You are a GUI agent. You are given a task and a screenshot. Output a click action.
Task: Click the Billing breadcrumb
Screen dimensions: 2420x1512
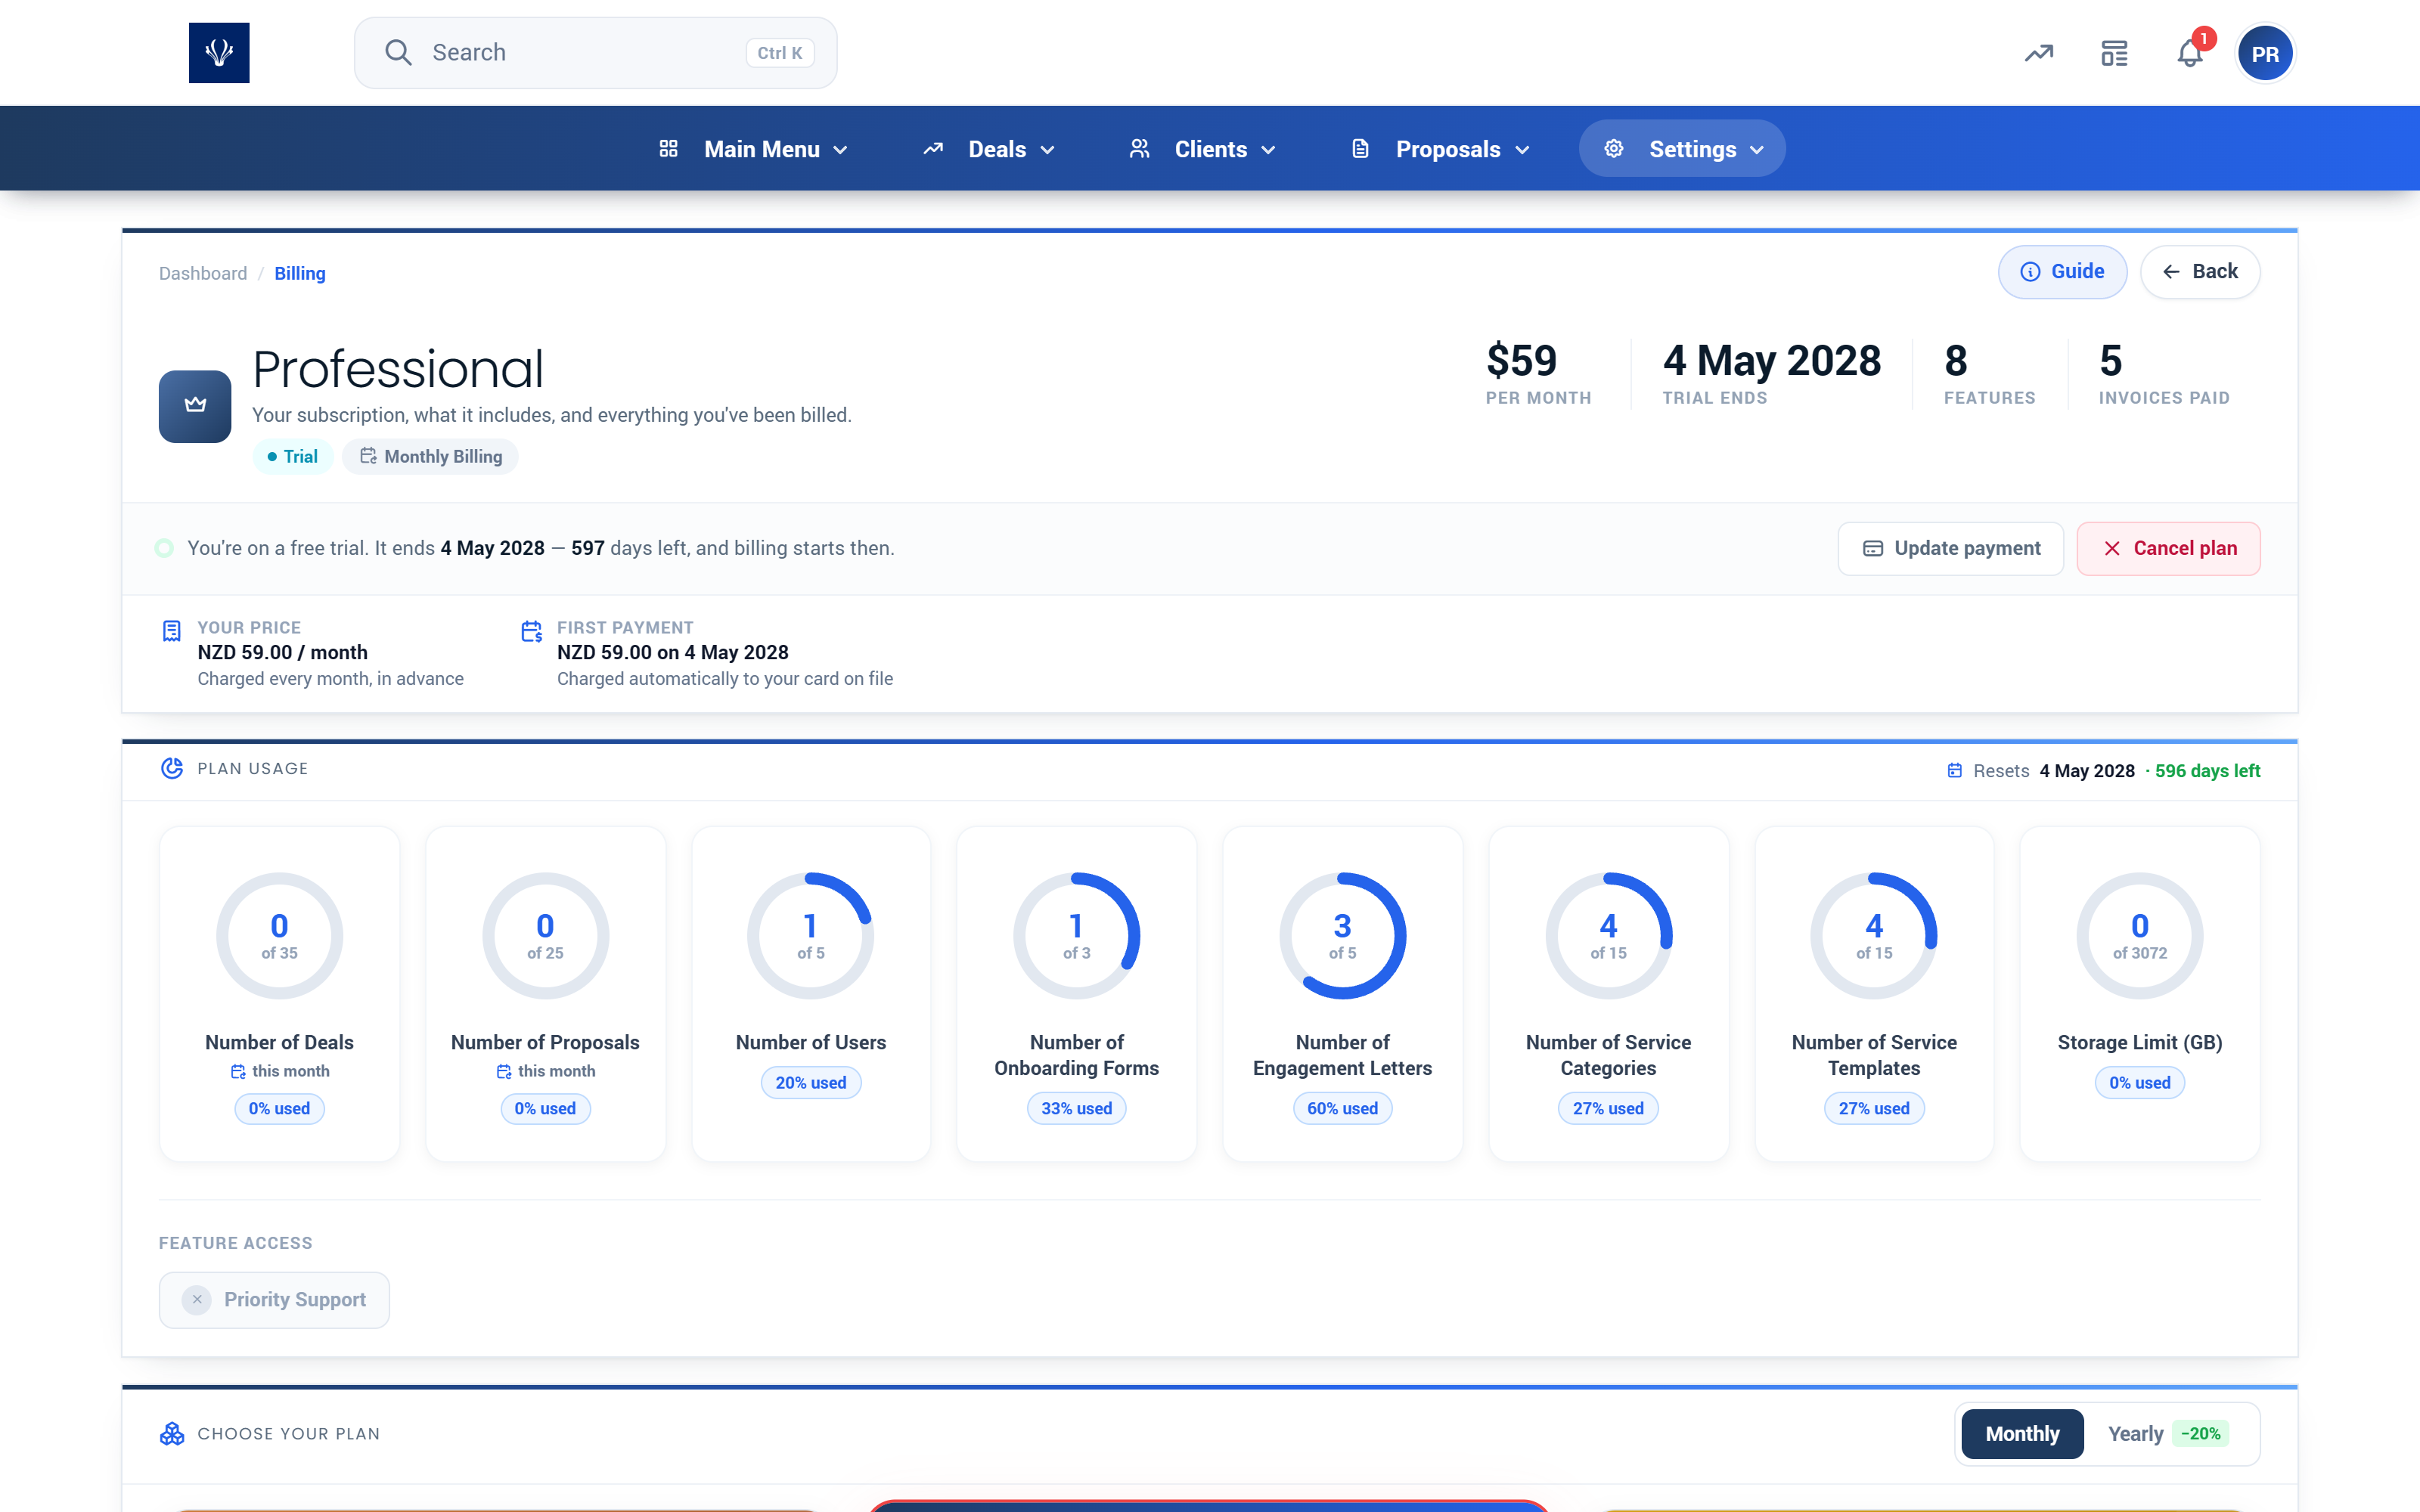[x=300, y=273]
